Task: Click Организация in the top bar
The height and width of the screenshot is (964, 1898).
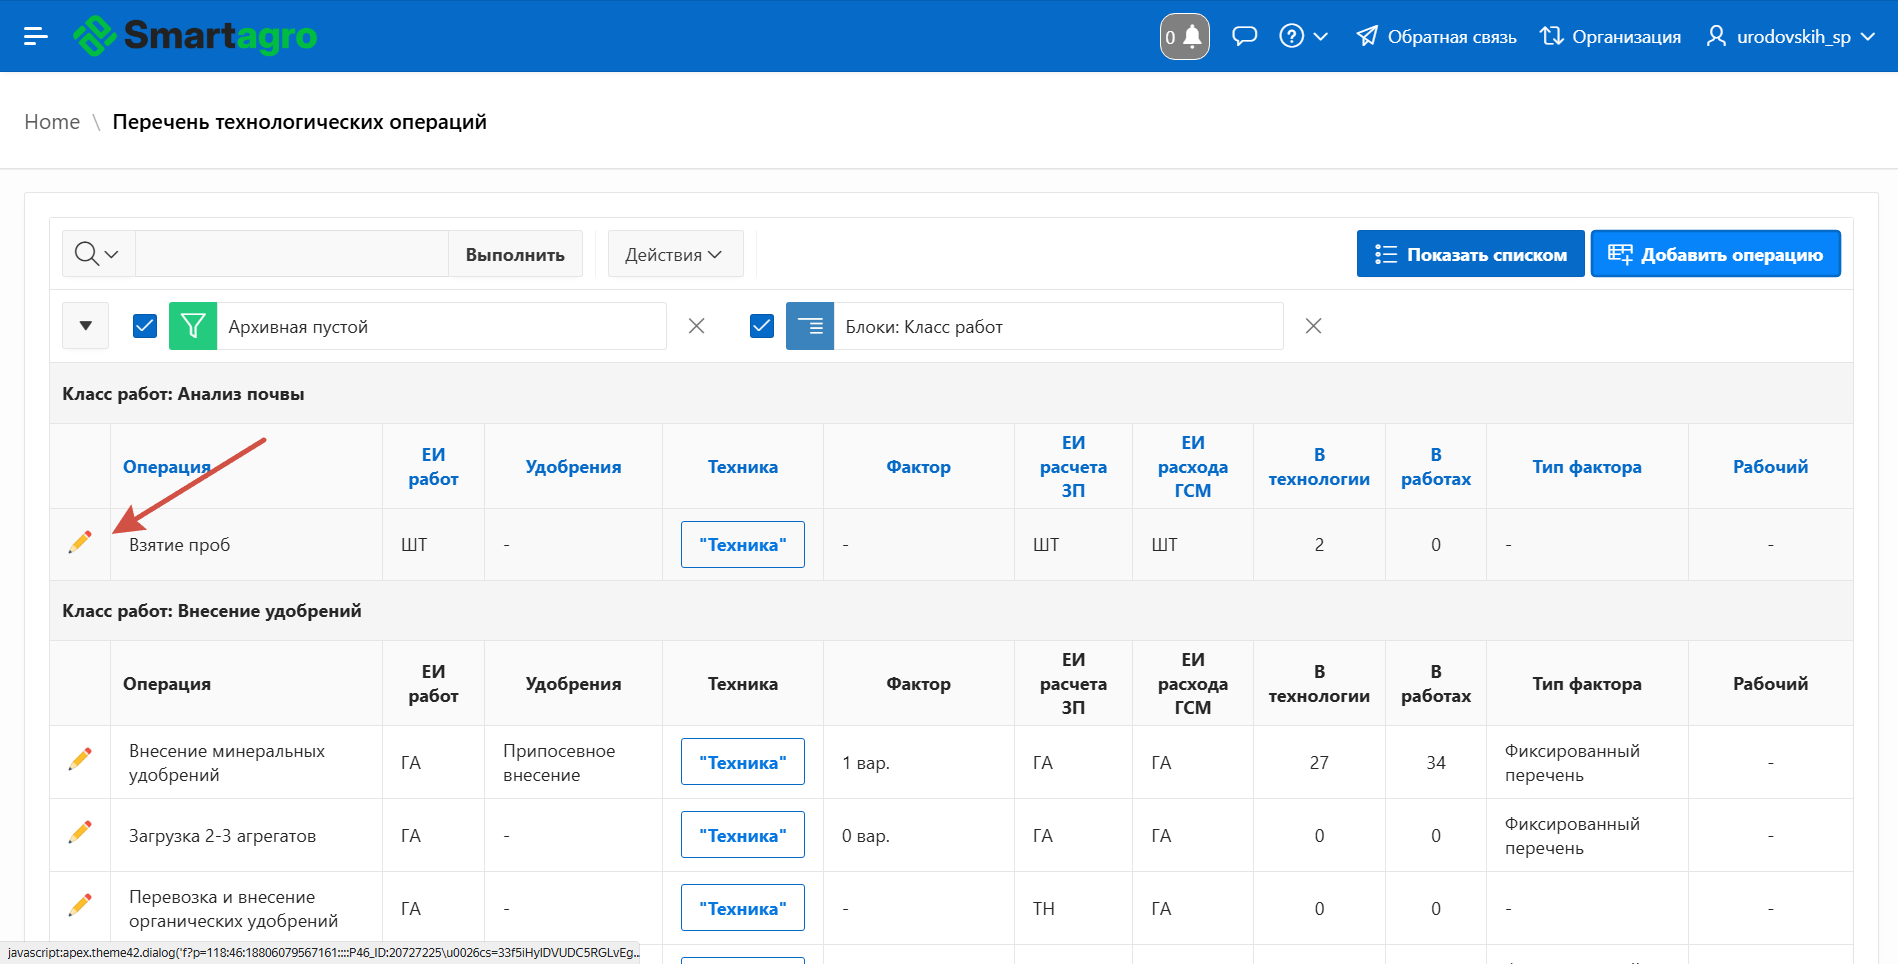Action: [x=1611, y=37]
